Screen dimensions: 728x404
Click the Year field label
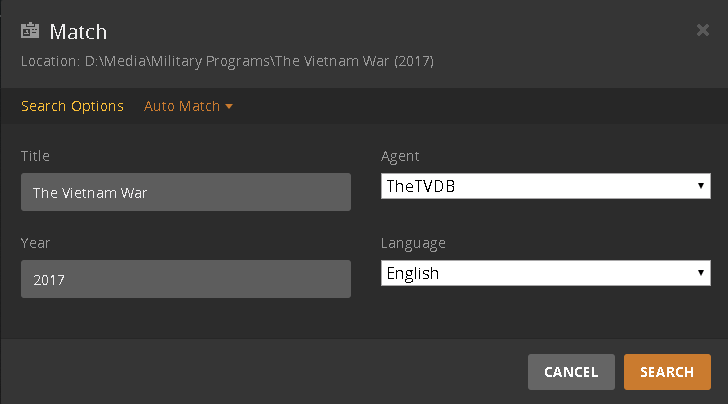[35, 243]
